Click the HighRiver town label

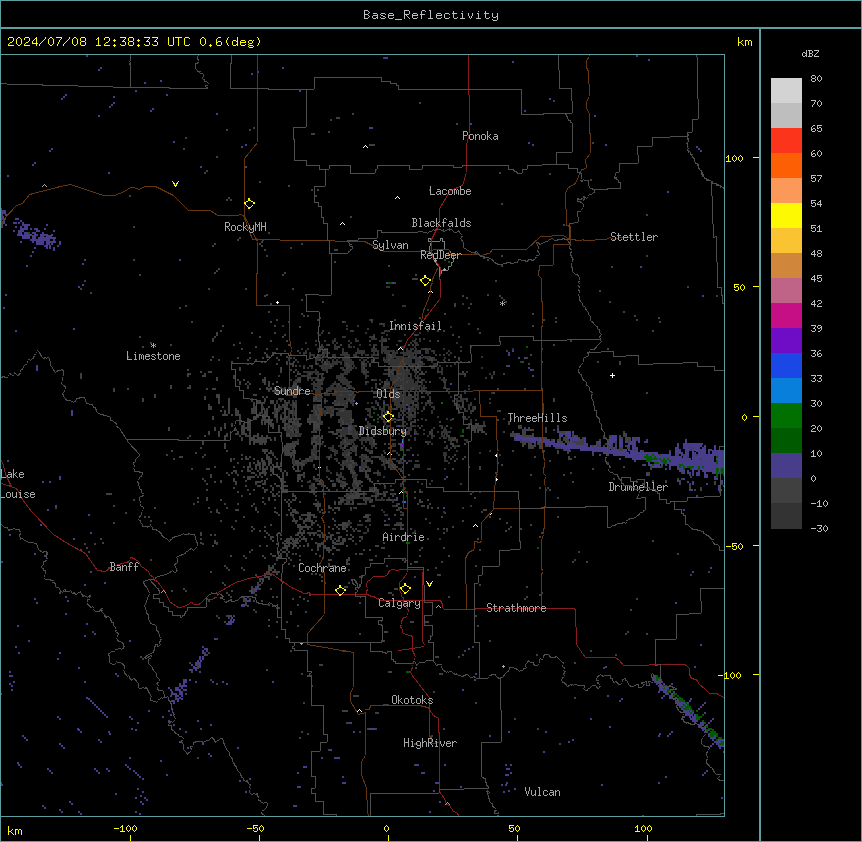[430, 743]
